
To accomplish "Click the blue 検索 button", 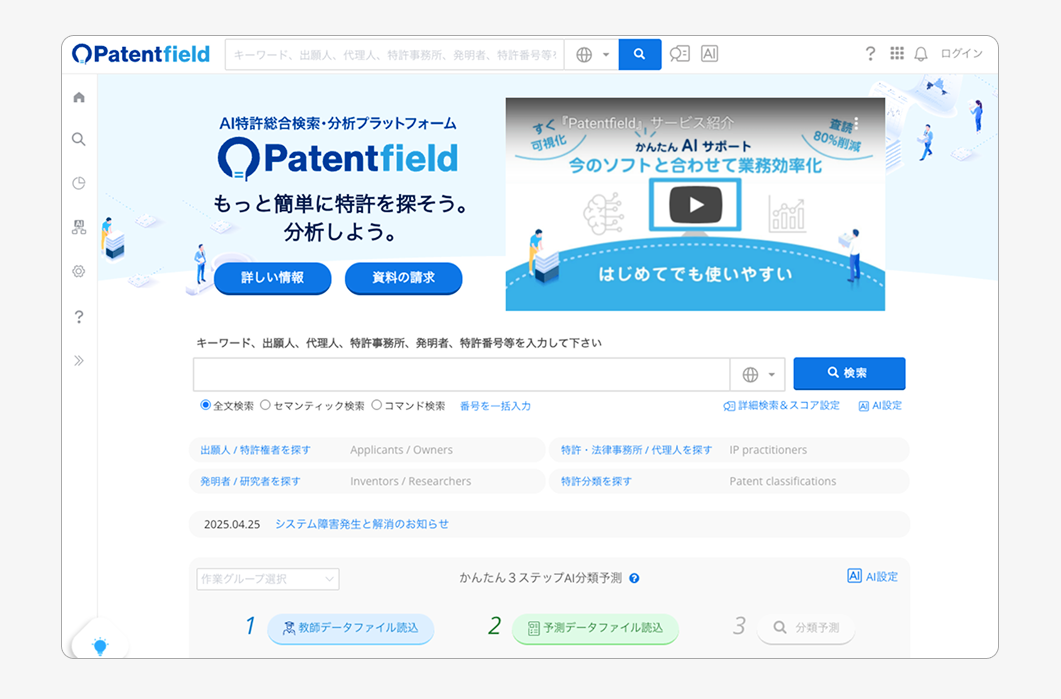I will tap(849, 374).
